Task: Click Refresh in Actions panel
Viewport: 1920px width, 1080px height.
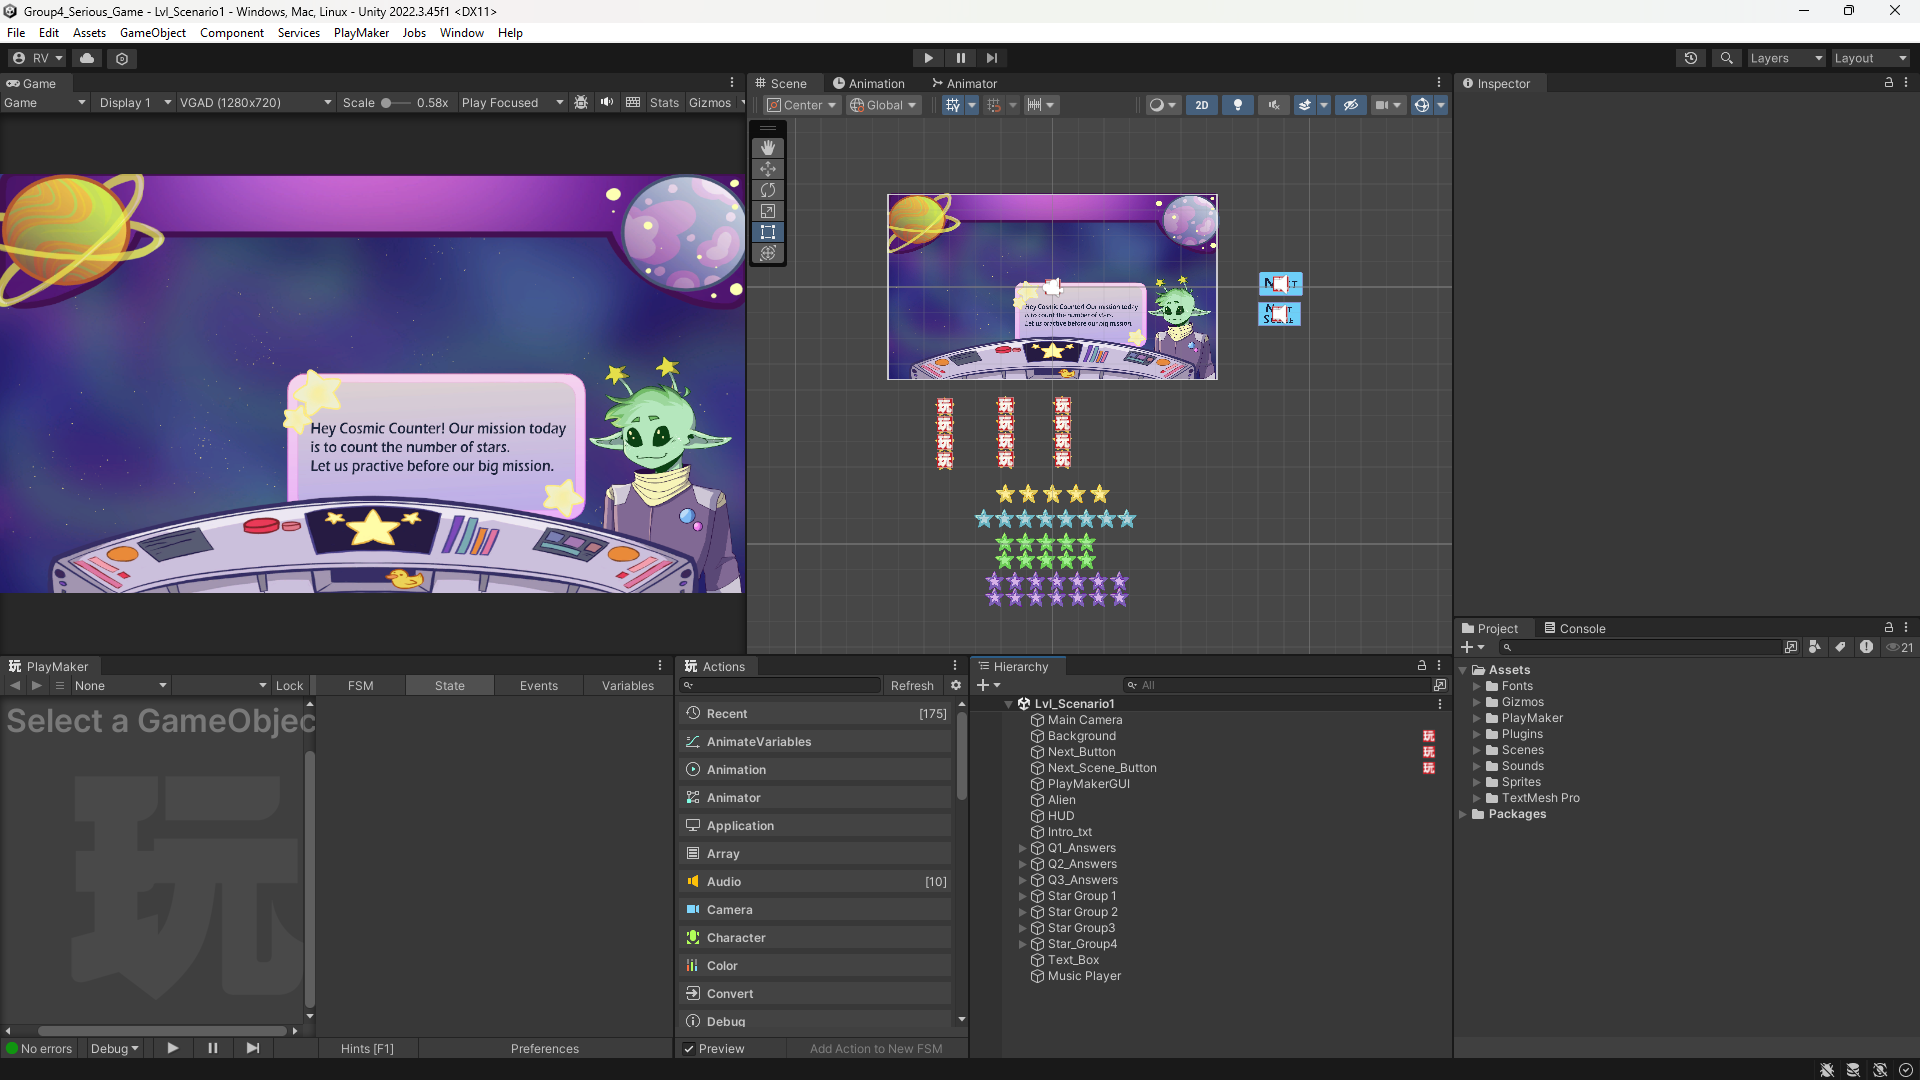Action: click(912, 685)
